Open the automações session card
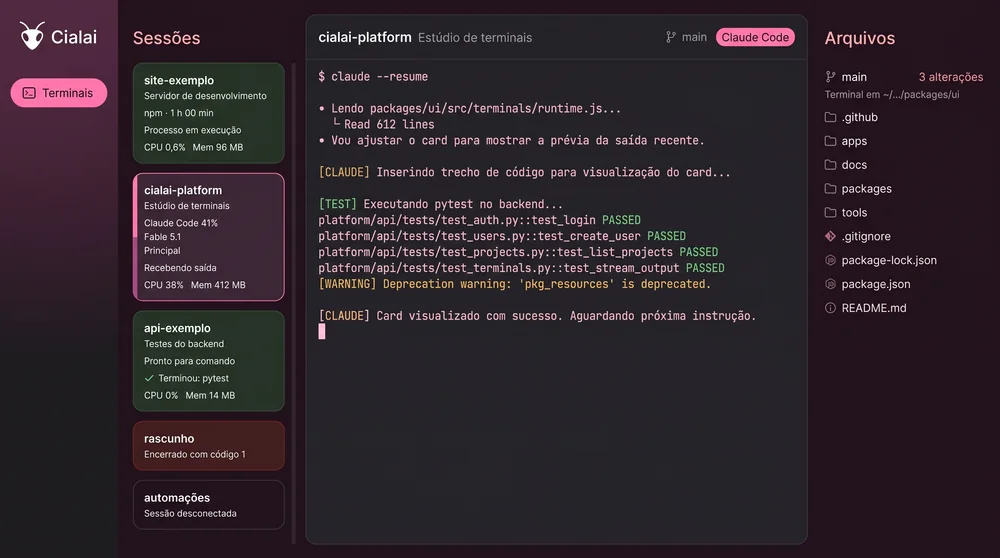 pos(209,505)
